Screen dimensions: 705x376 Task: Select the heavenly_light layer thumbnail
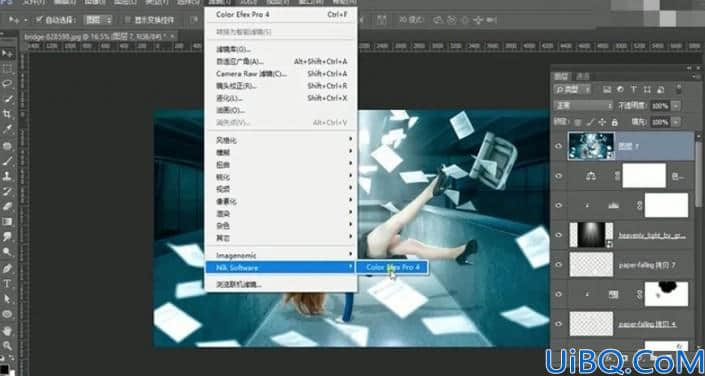591,235
